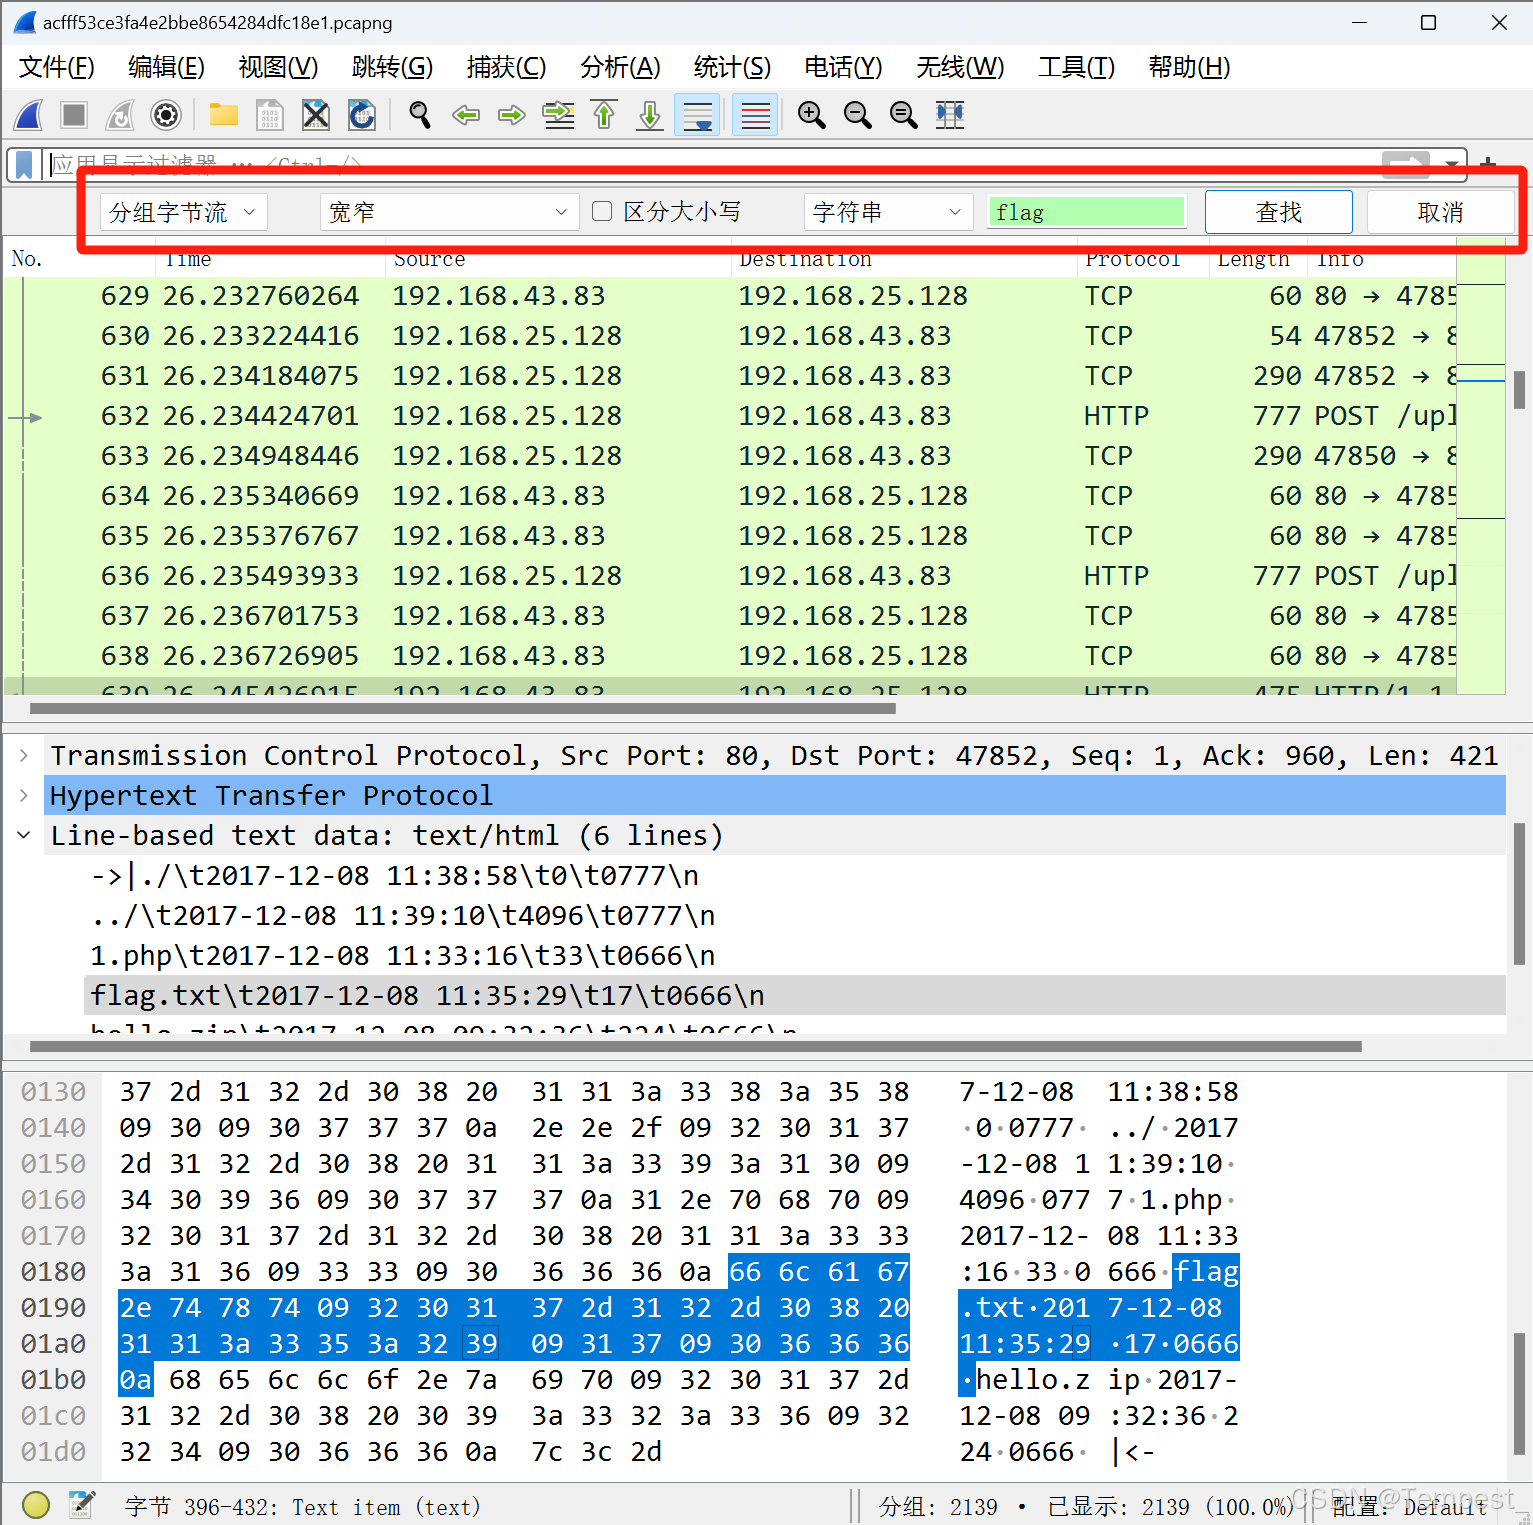Image resolution: width=1533 pixels, height=1525 pixels.
Task: Toggle packet list colorization
Action: [x=755, y=115]
